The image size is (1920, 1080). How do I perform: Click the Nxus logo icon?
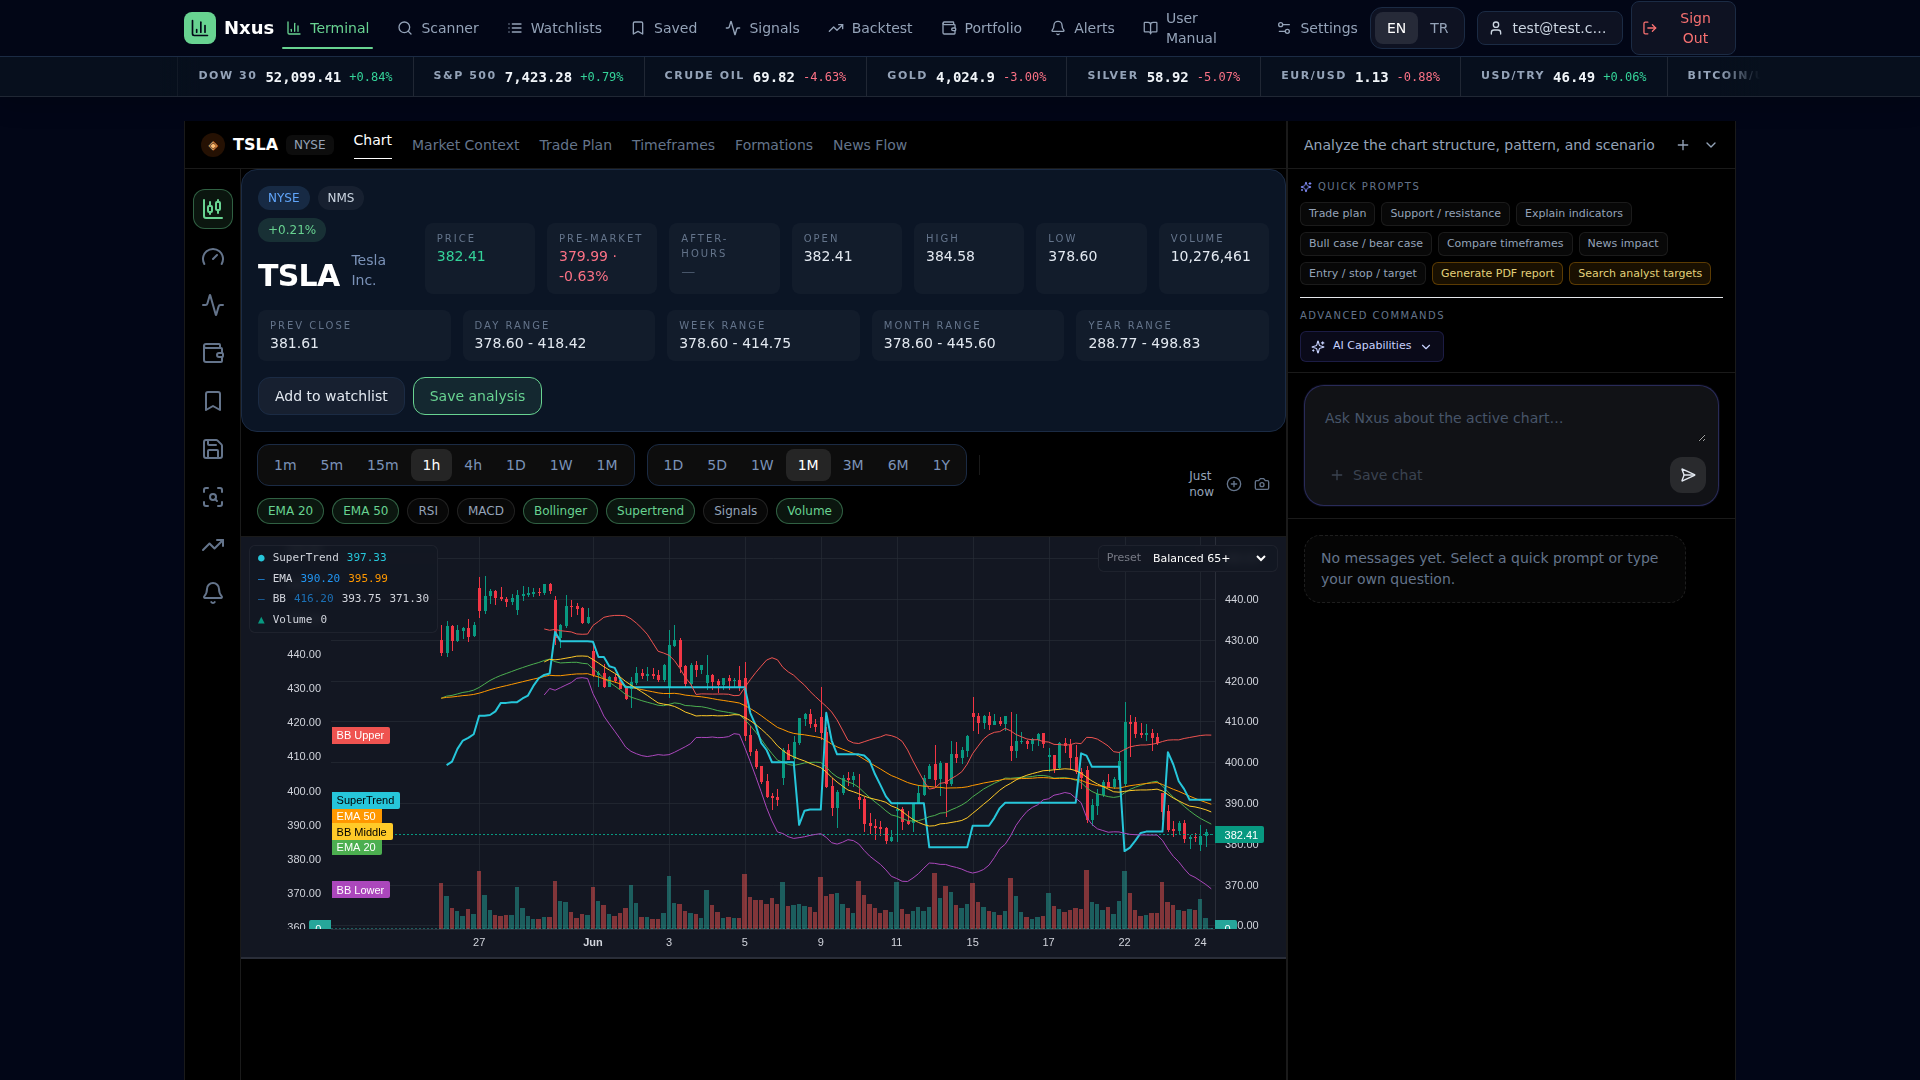coord(200,28)
